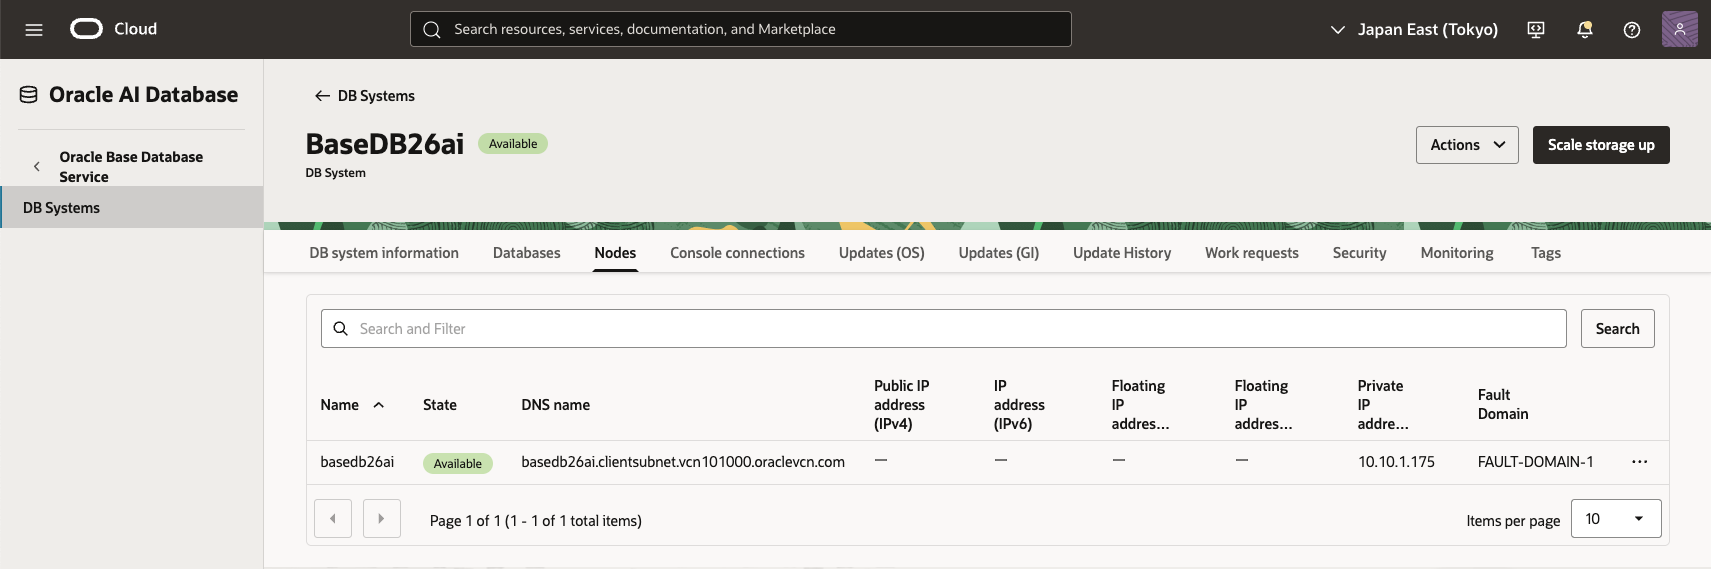
Task: Click the DNS name basedb26ai.clientsubnet.vcn101000.oraclevcn.com
Action: (x=683, y=462)
